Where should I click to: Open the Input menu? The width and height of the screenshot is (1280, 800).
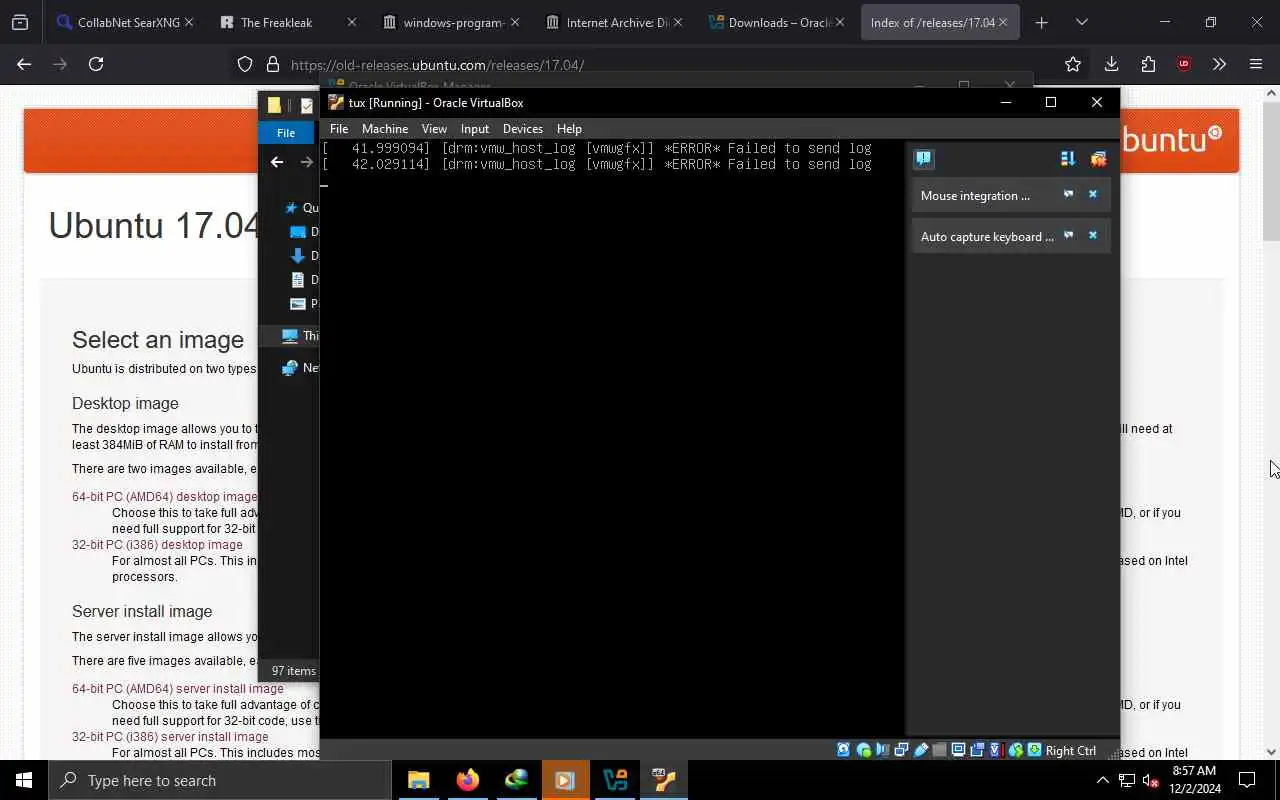point(475,128)
